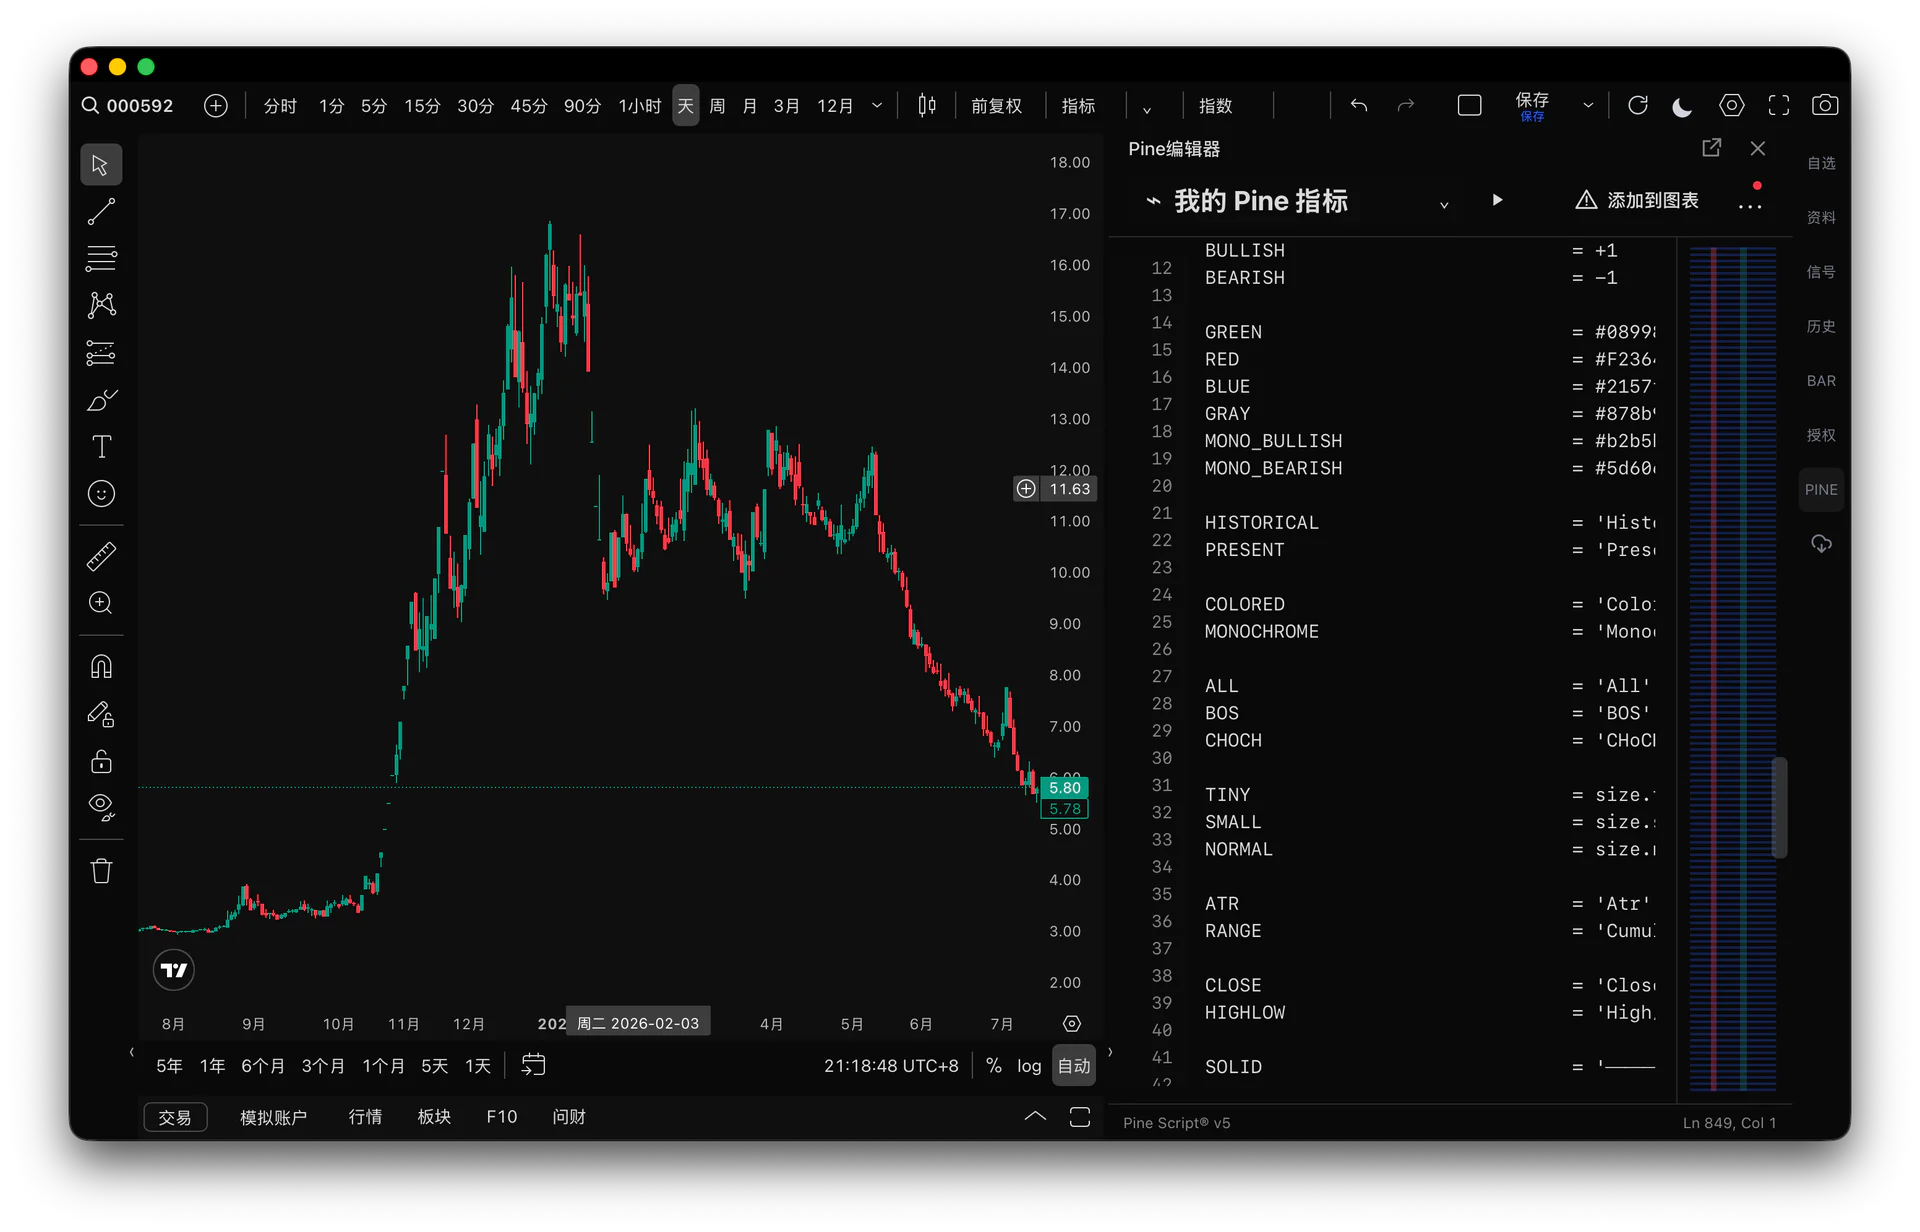Take a chart snapshot with camera
Image resolution: width=1920 pixels, height=1232 pixels.
point(1825,106)
